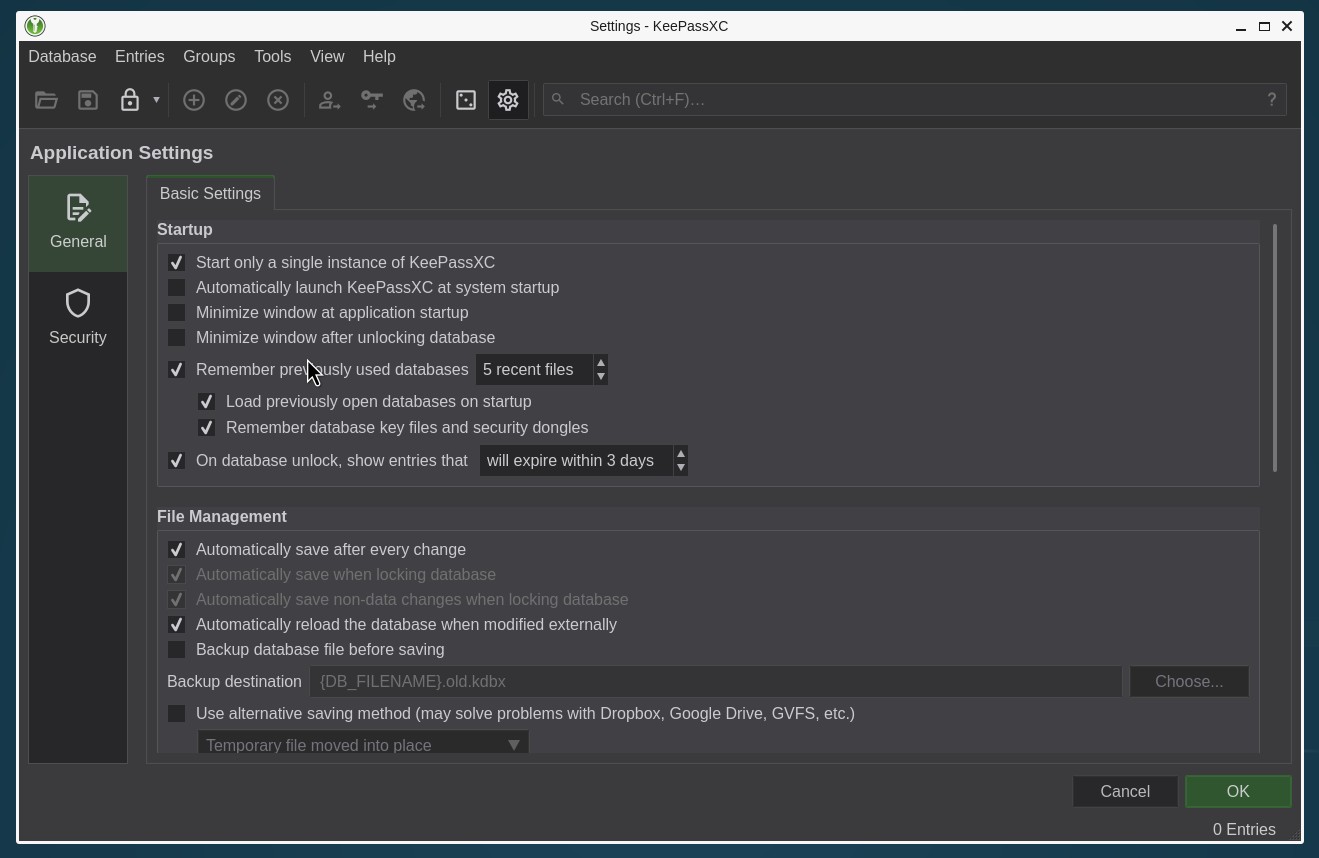Click the Lock database padlock icon
The width and height of the screenshot is (1319, 858).
click(x=130, y=100)
